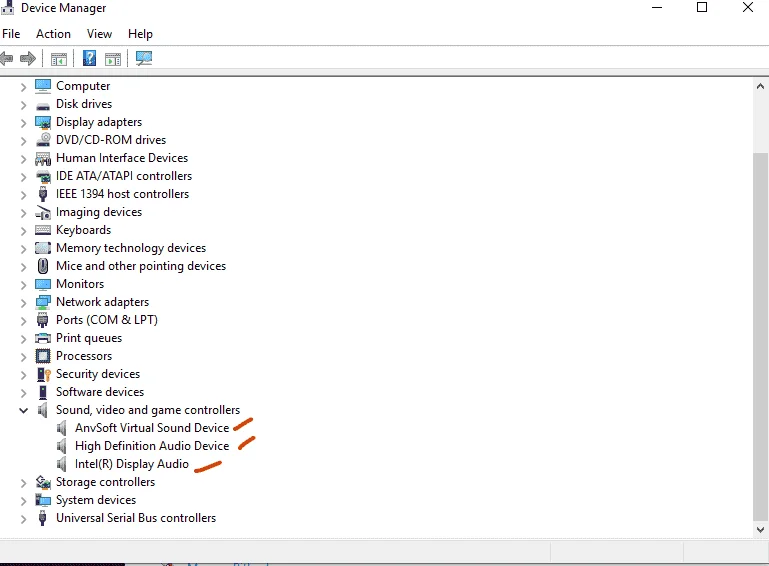Select High Definition Audio Device entry
Viewport: 769px width, 566px height.
click(x=152, y=446)
